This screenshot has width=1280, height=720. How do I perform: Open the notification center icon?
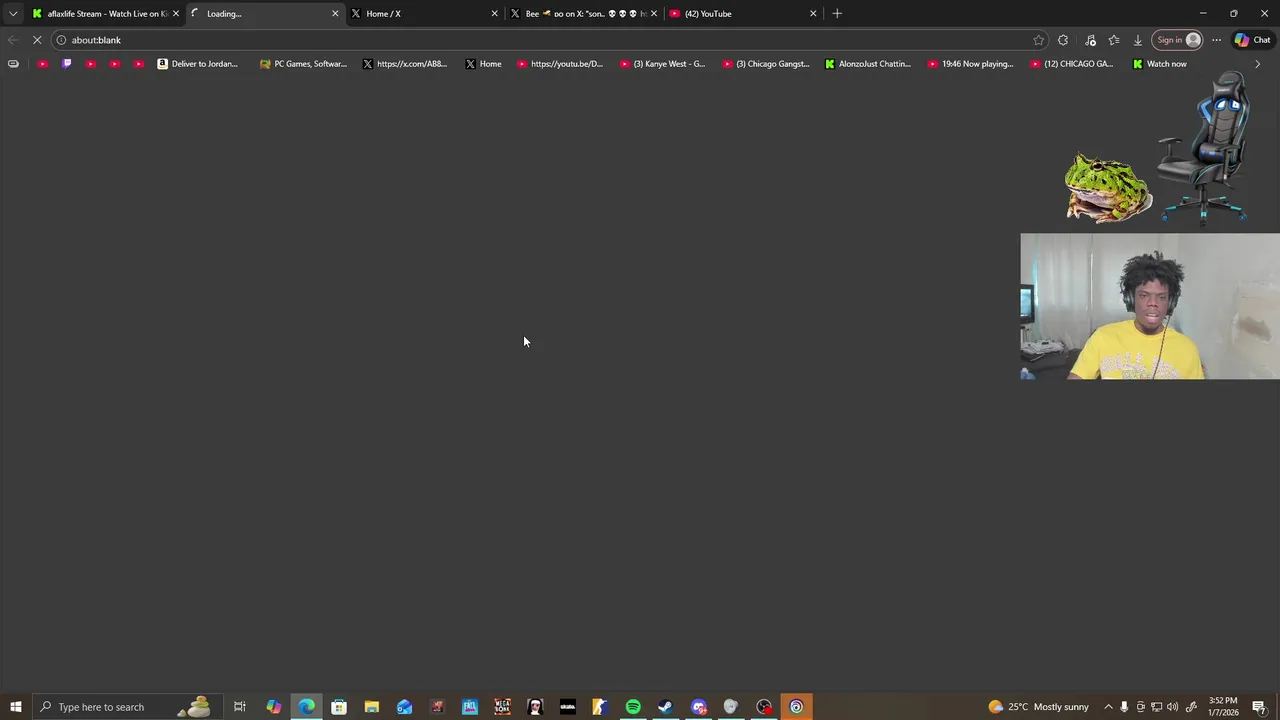(x=1260, y=707)
